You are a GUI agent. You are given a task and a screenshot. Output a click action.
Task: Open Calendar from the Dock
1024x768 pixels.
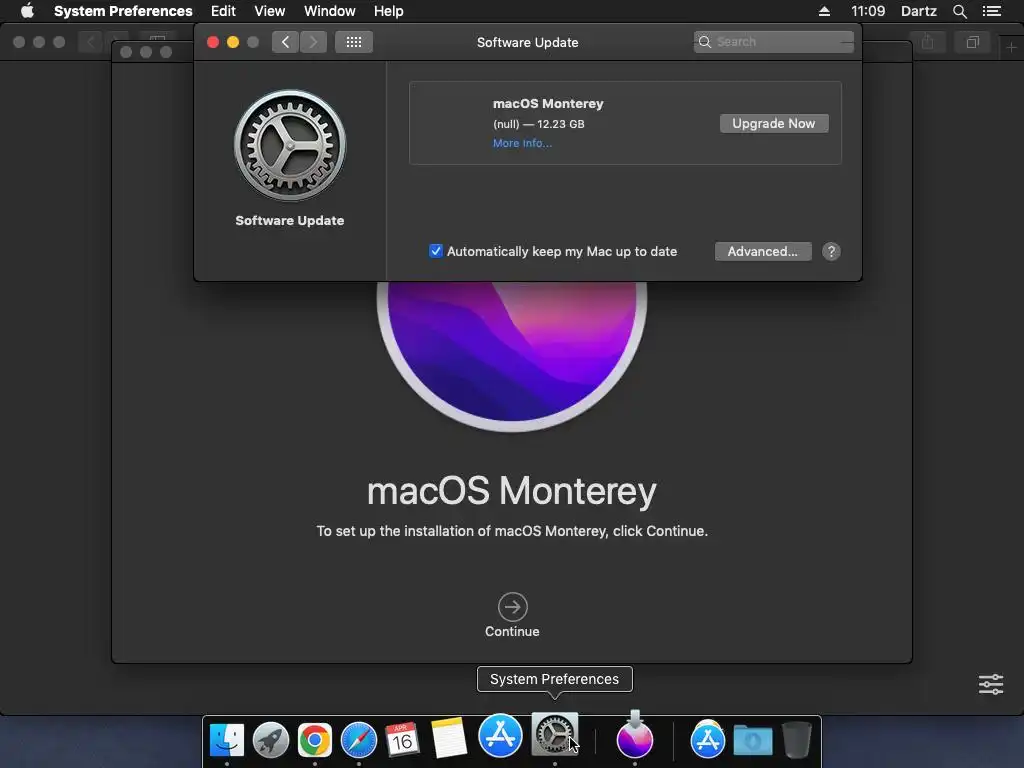click(x=402, y=740)
